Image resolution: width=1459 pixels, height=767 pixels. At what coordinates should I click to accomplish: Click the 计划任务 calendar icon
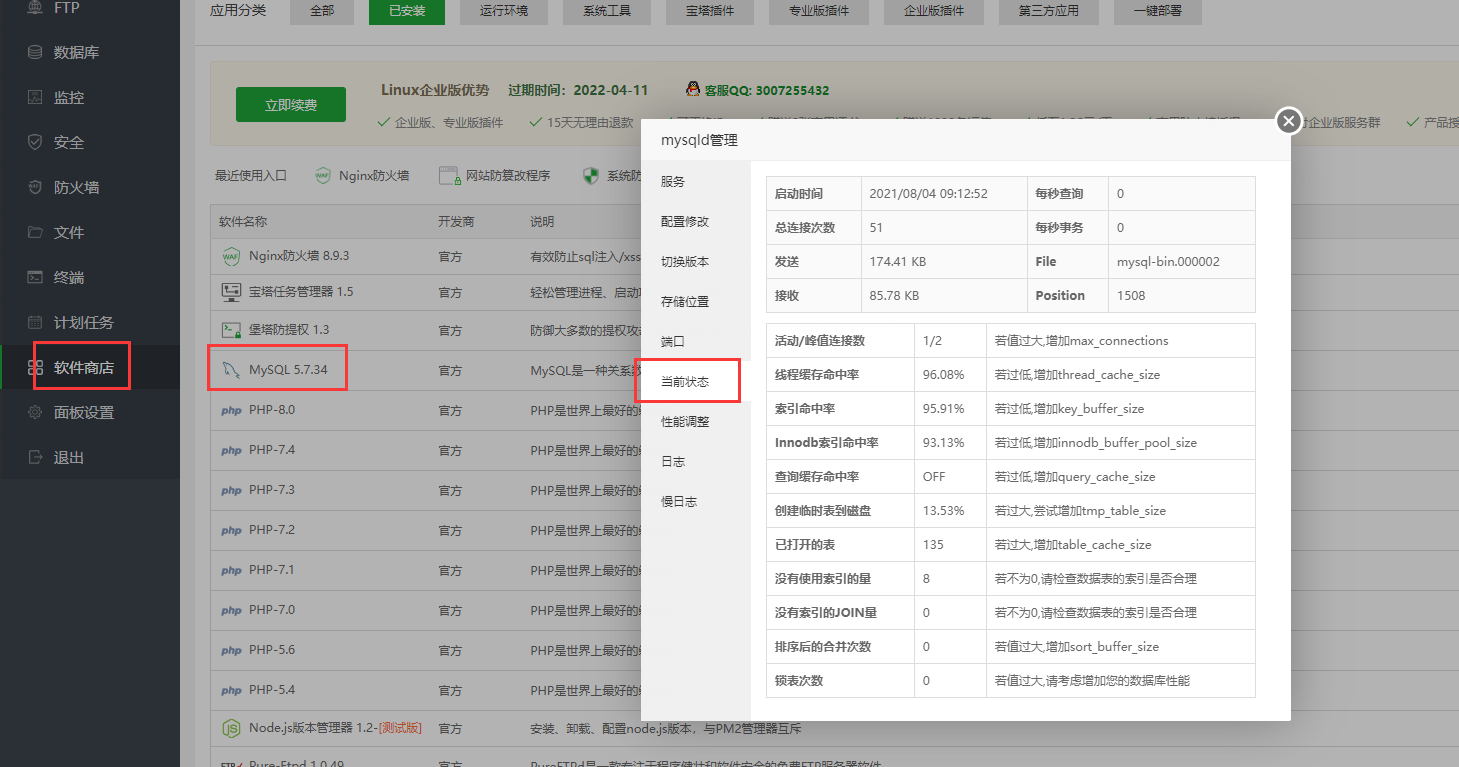coord(35,322)
